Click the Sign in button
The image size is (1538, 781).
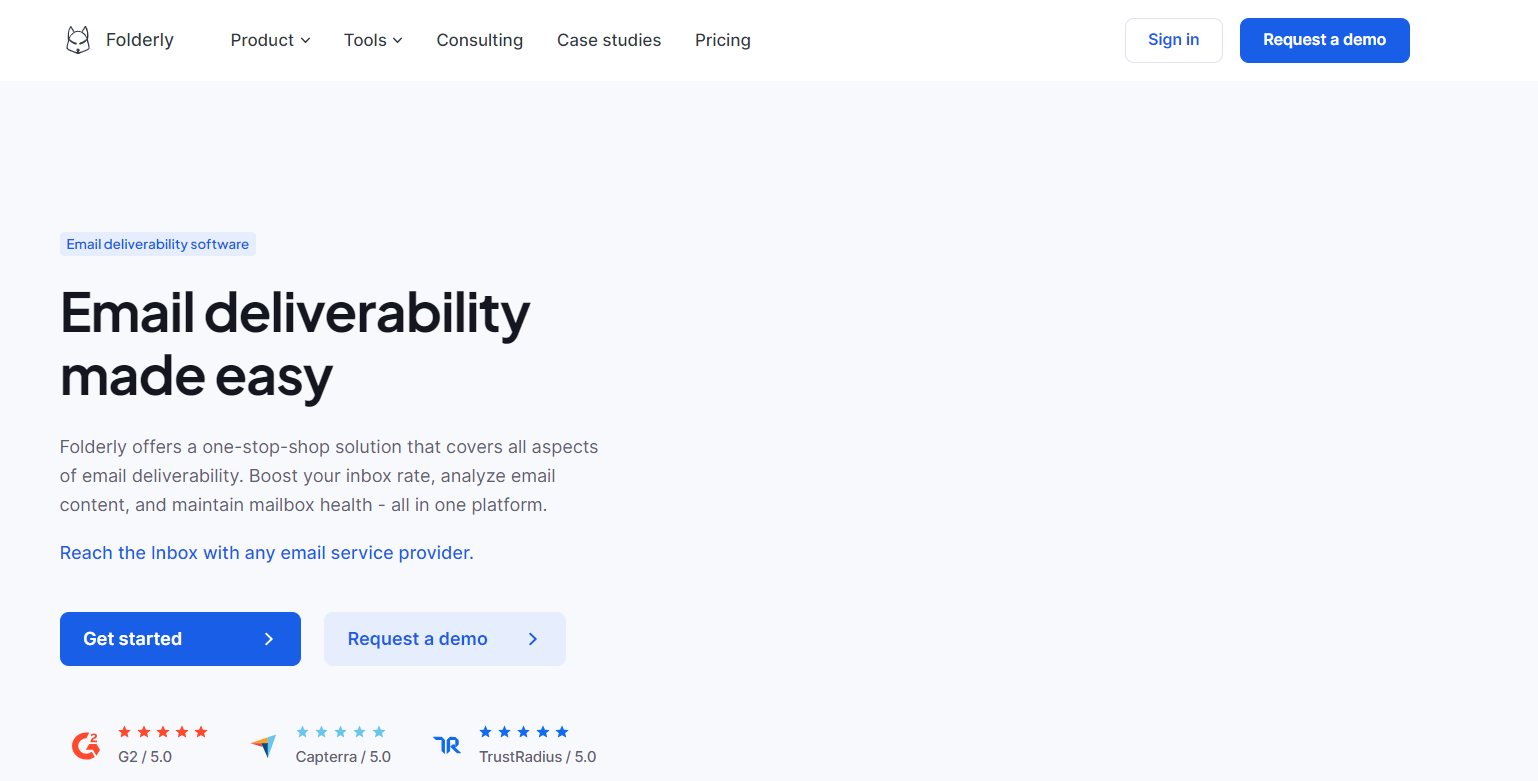click(x=1173, y=40)
